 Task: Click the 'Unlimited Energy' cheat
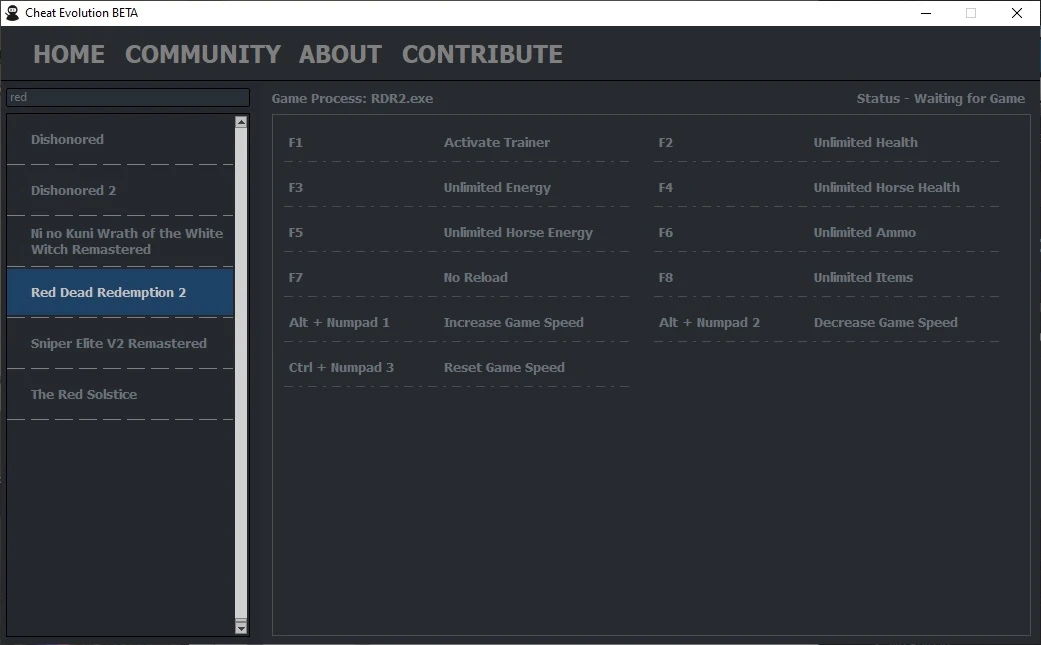[497, 188]
